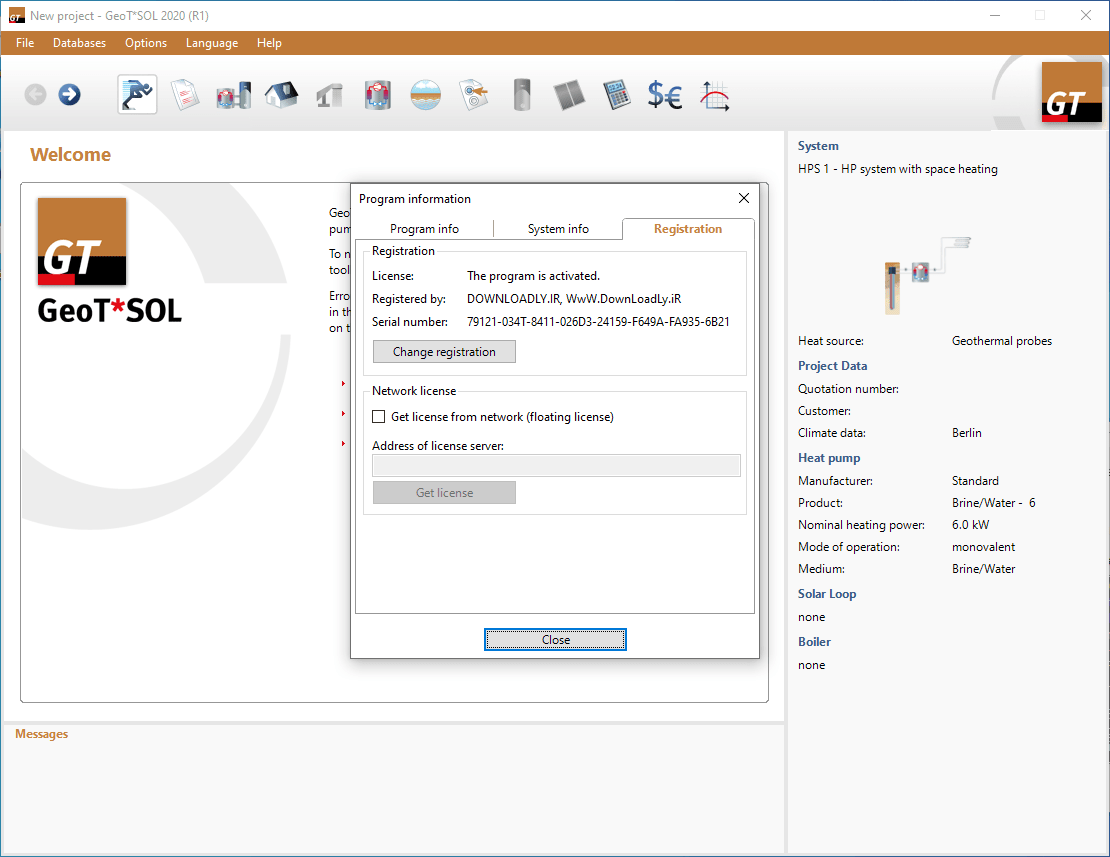
Task: Open the project report icon
Action: tap(185, 94)
